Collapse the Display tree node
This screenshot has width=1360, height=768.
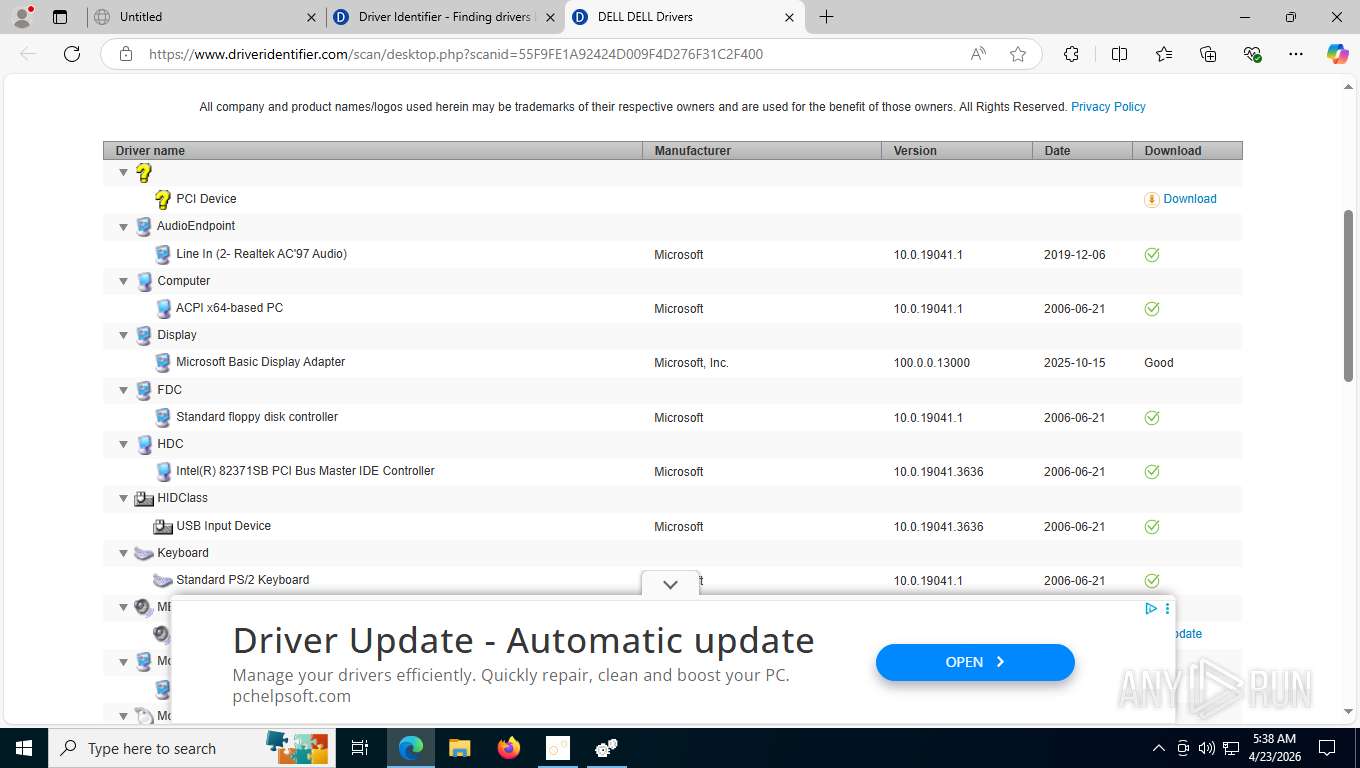pyautogui.click(x=124, y=335)
